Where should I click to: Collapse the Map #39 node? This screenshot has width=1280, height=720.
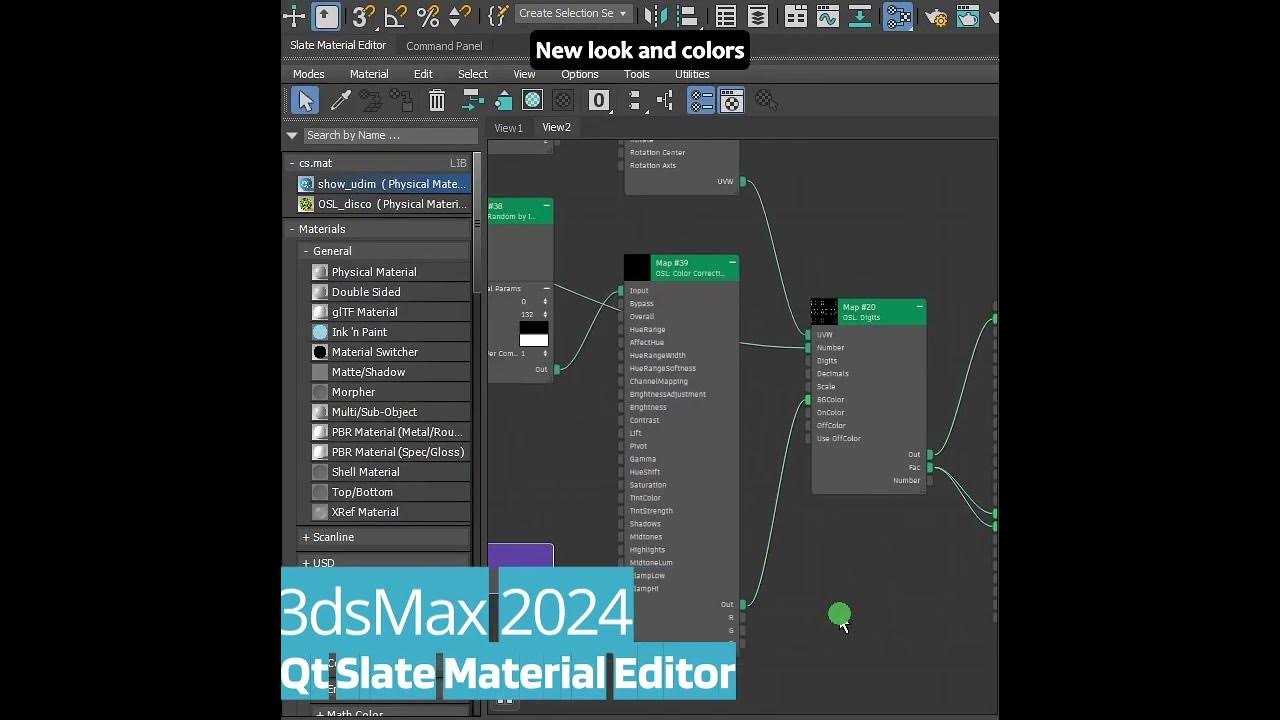pos(733,262)
